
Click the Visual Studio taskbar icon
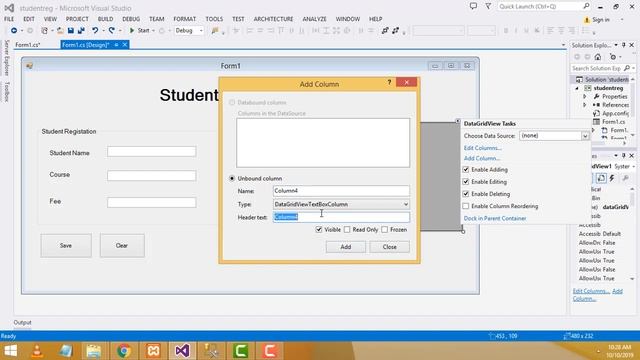182,351
